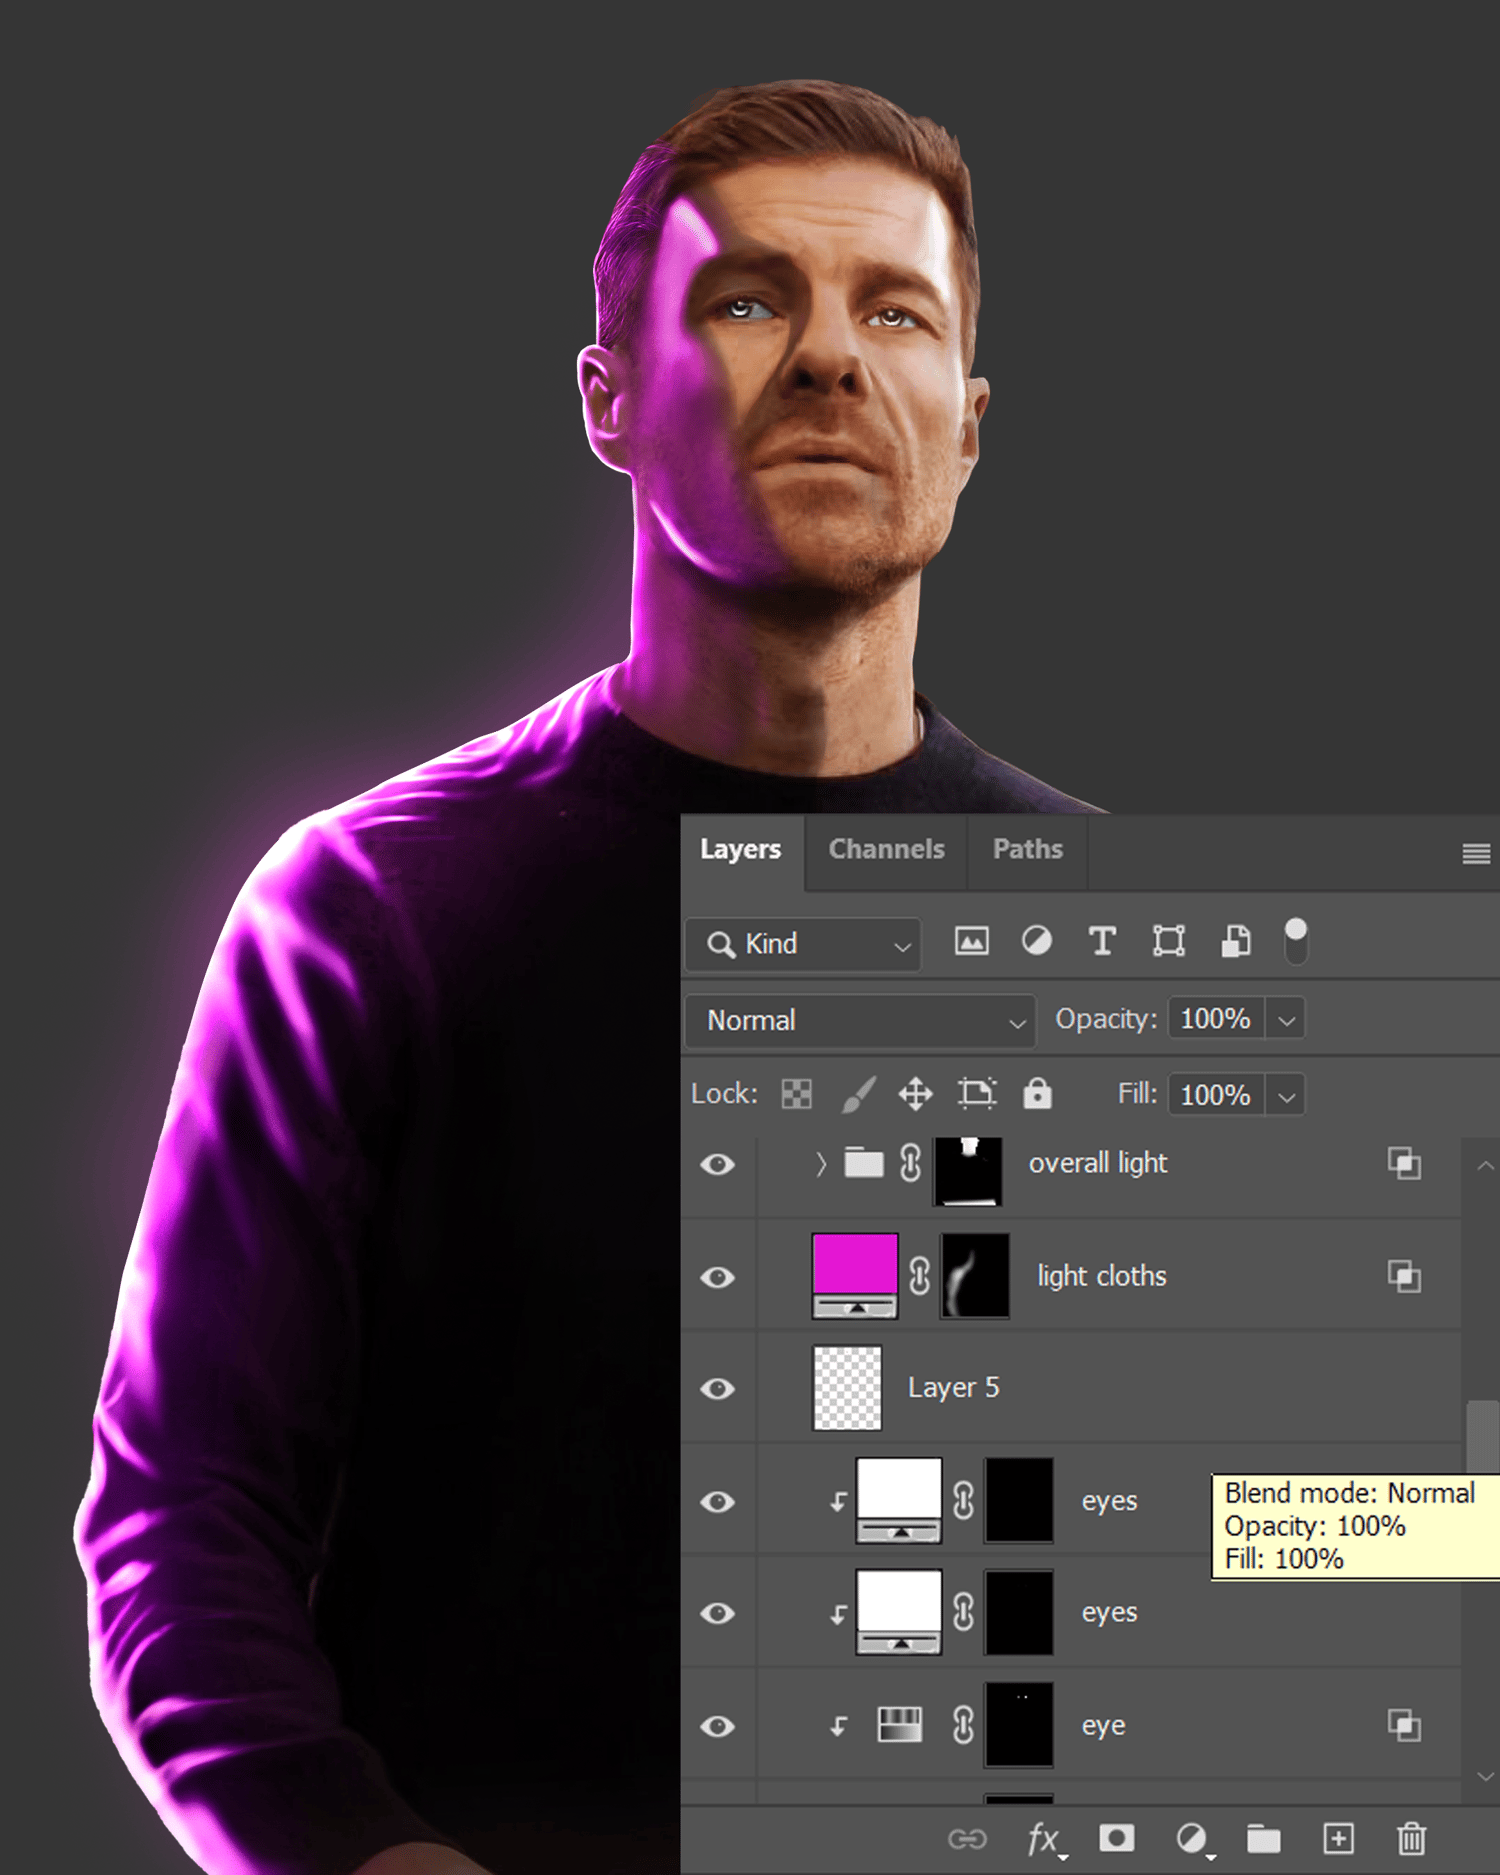Filter for smart objects icon

1235,941
